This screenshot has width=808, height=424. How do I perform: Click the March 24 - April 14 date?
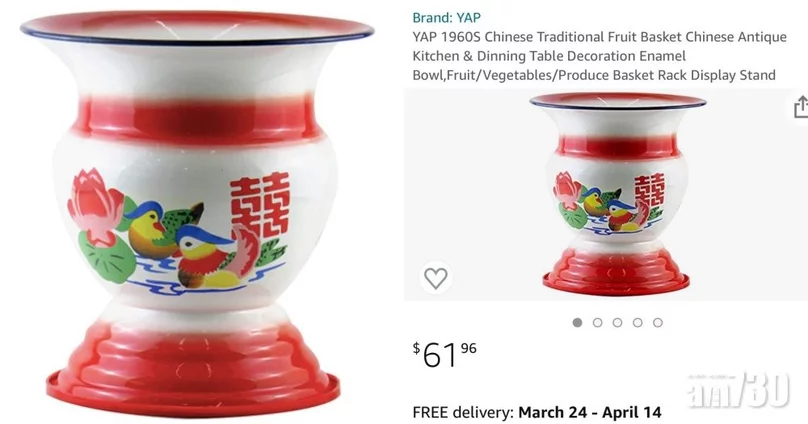(590, 412)
